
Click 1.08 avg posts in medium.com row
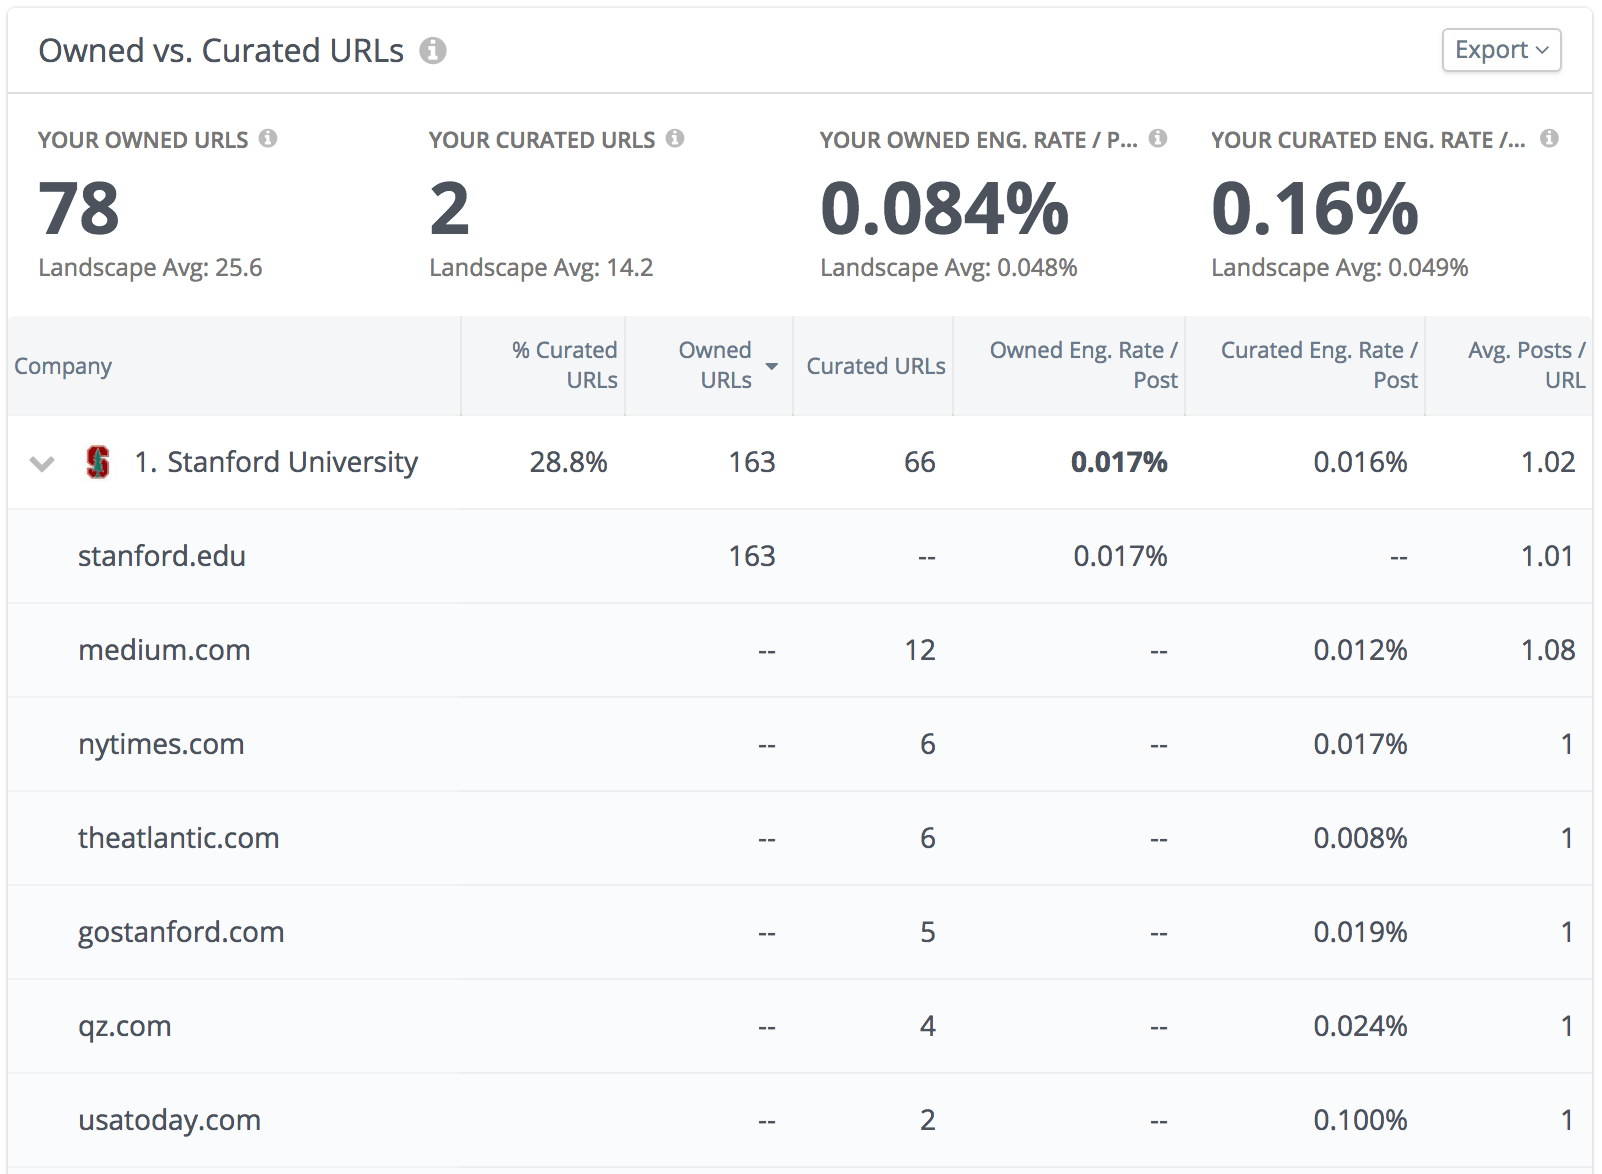tap(1548, 650)
